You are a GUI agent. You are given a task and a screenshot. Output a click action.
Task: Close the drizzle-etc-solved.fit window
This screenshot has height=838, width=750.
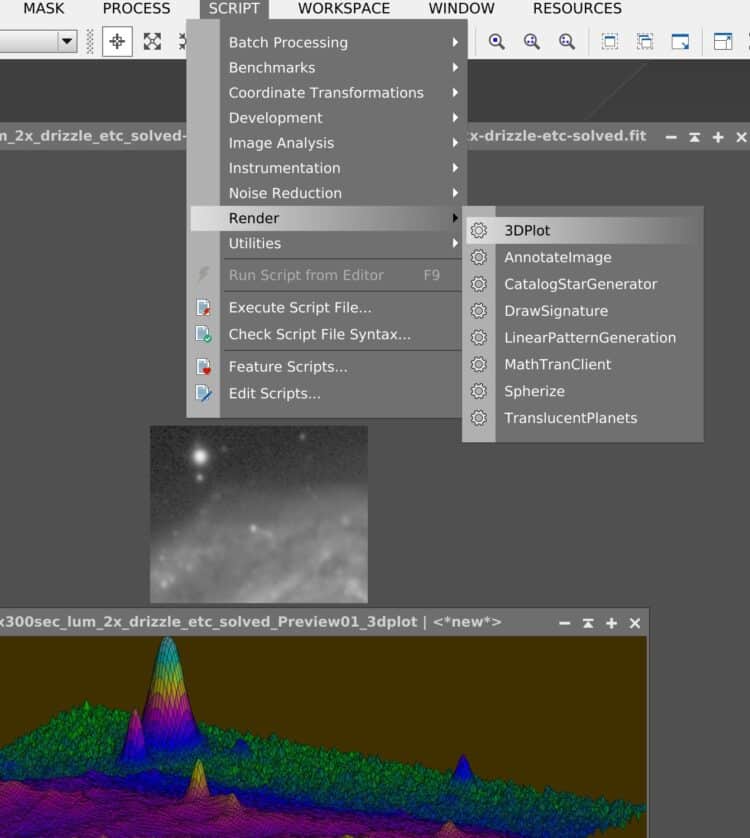click(x=741, y=137)
